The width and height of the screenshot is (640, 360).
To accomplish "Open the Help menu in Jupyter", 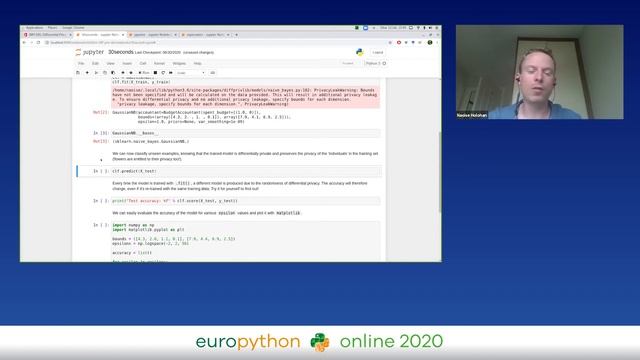I will point(198,63).
